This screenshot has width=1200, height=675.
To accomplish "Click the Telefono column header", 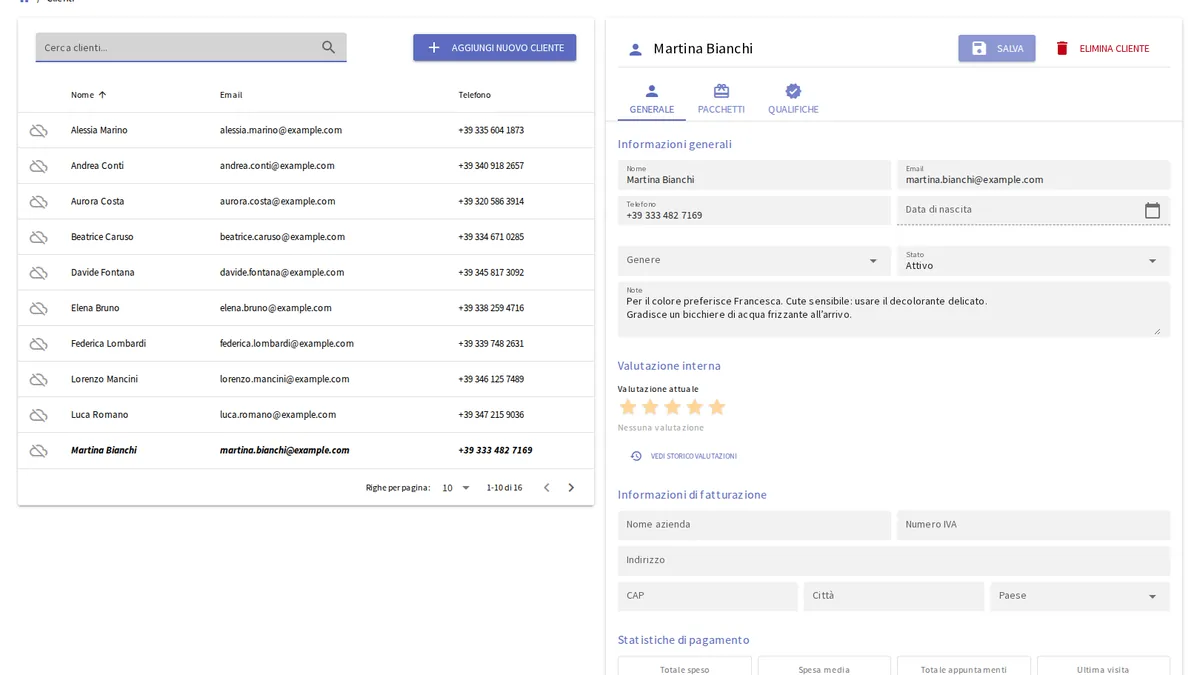I will (475, 95).
